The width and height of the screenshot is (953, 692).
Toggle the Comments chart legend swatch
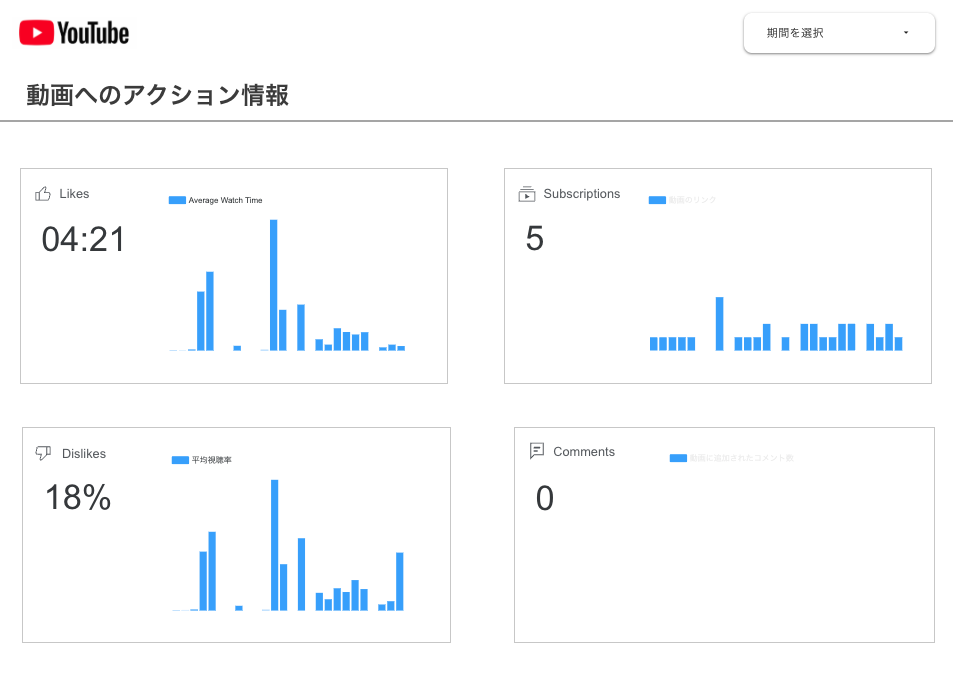tap(678, 458)
